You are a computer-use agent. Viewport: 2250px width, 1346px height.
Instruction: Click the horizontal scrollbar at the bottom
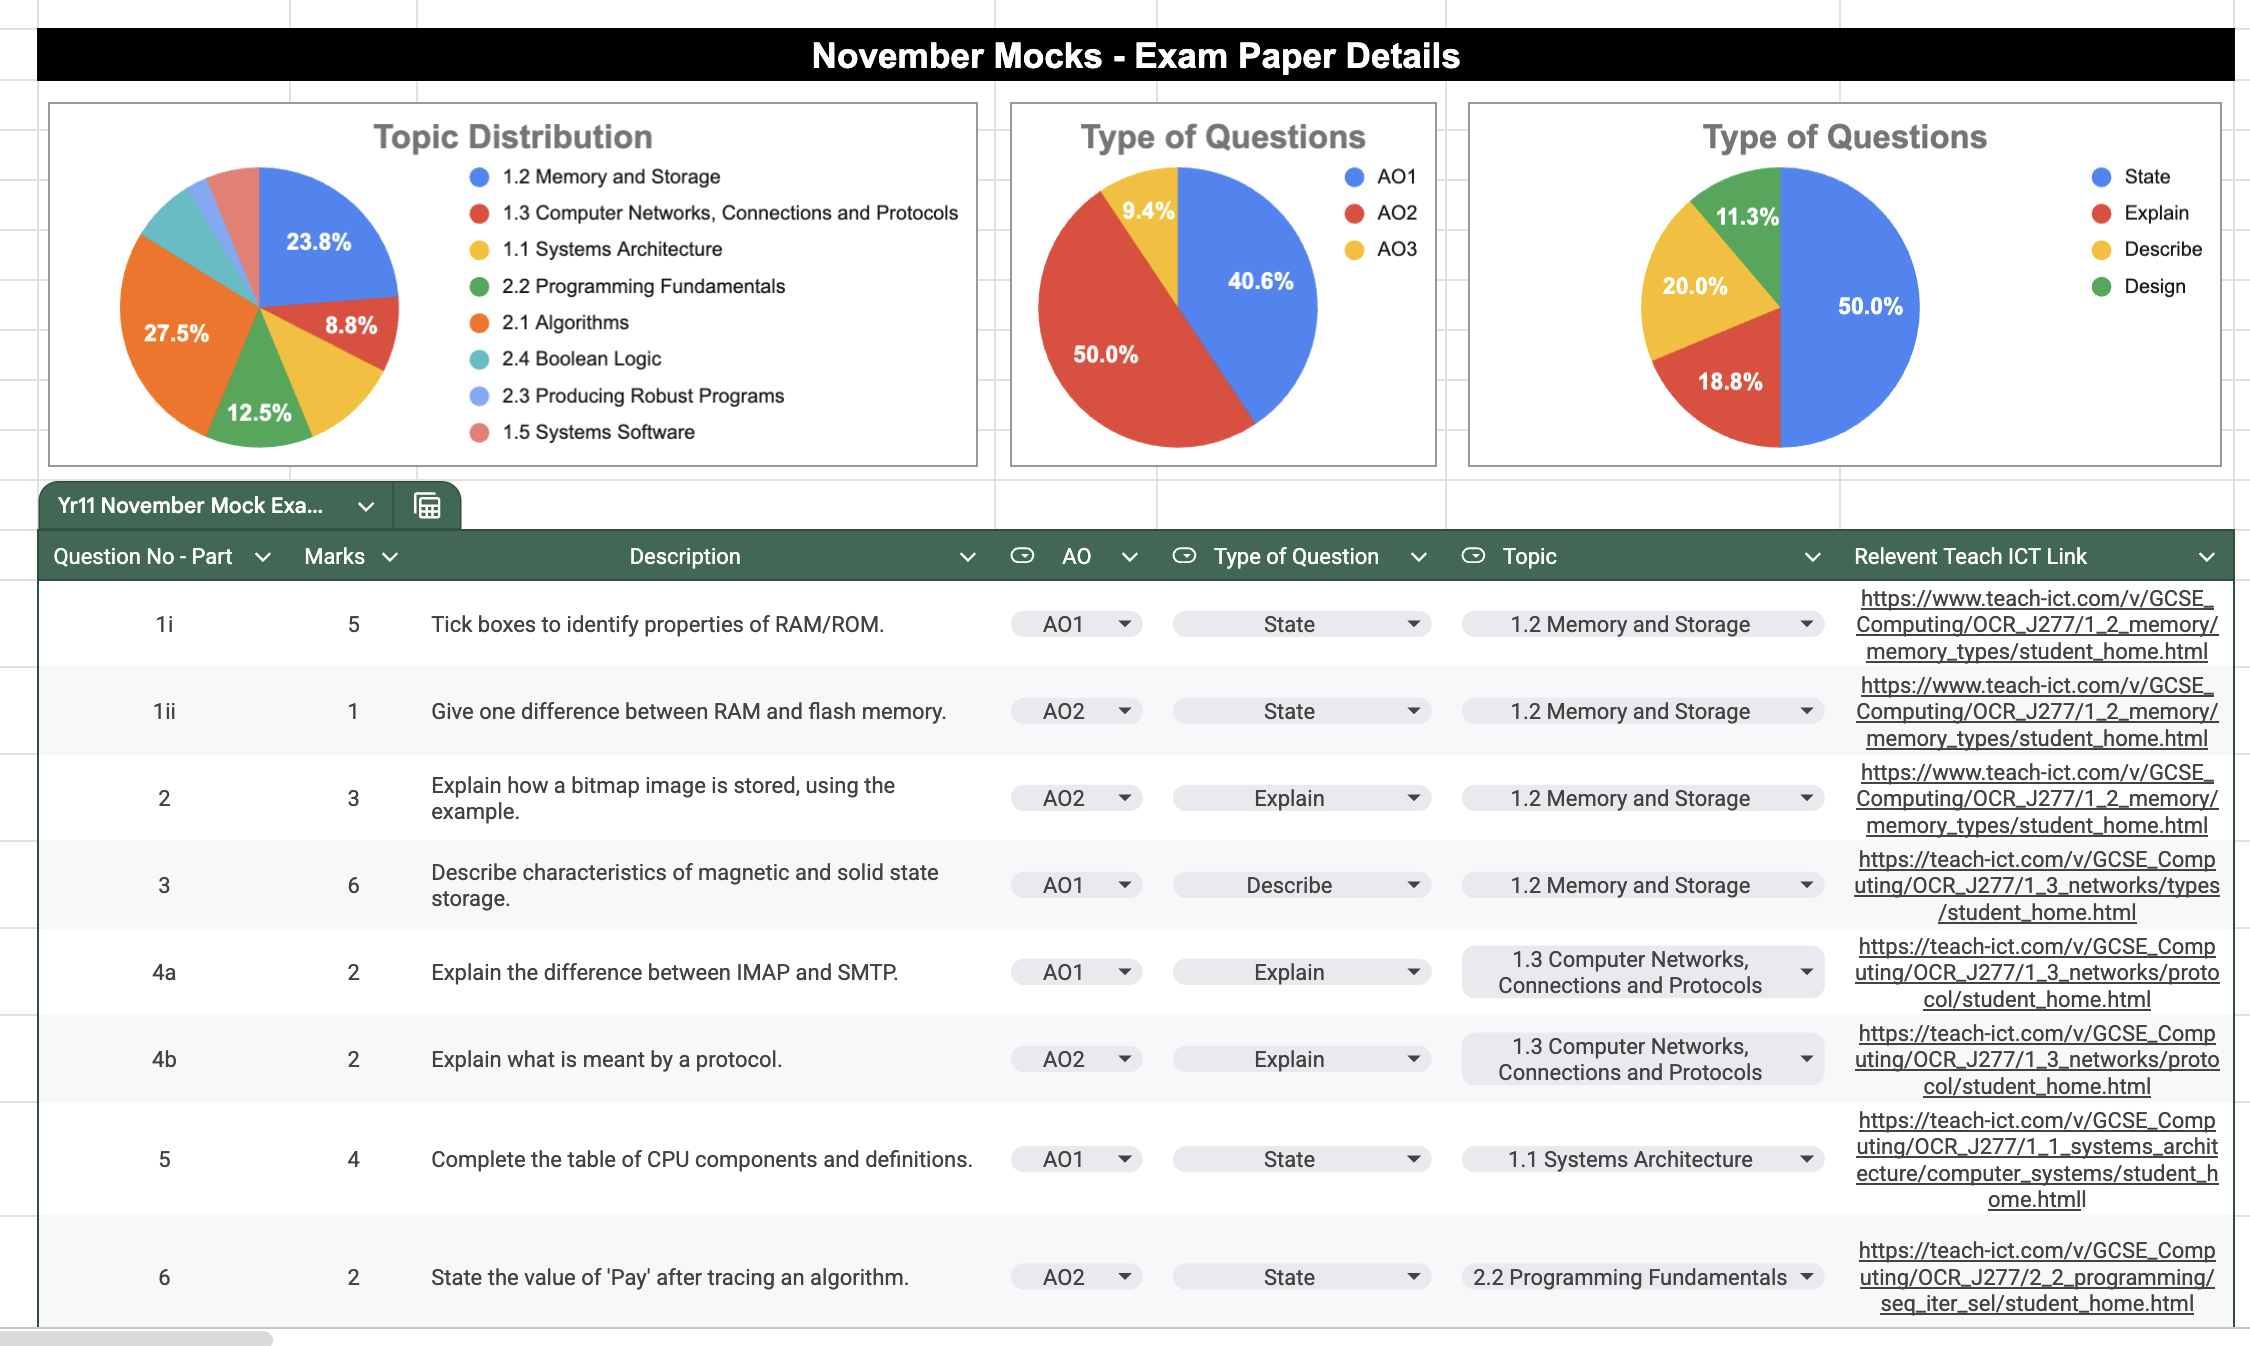(136, 1338)
